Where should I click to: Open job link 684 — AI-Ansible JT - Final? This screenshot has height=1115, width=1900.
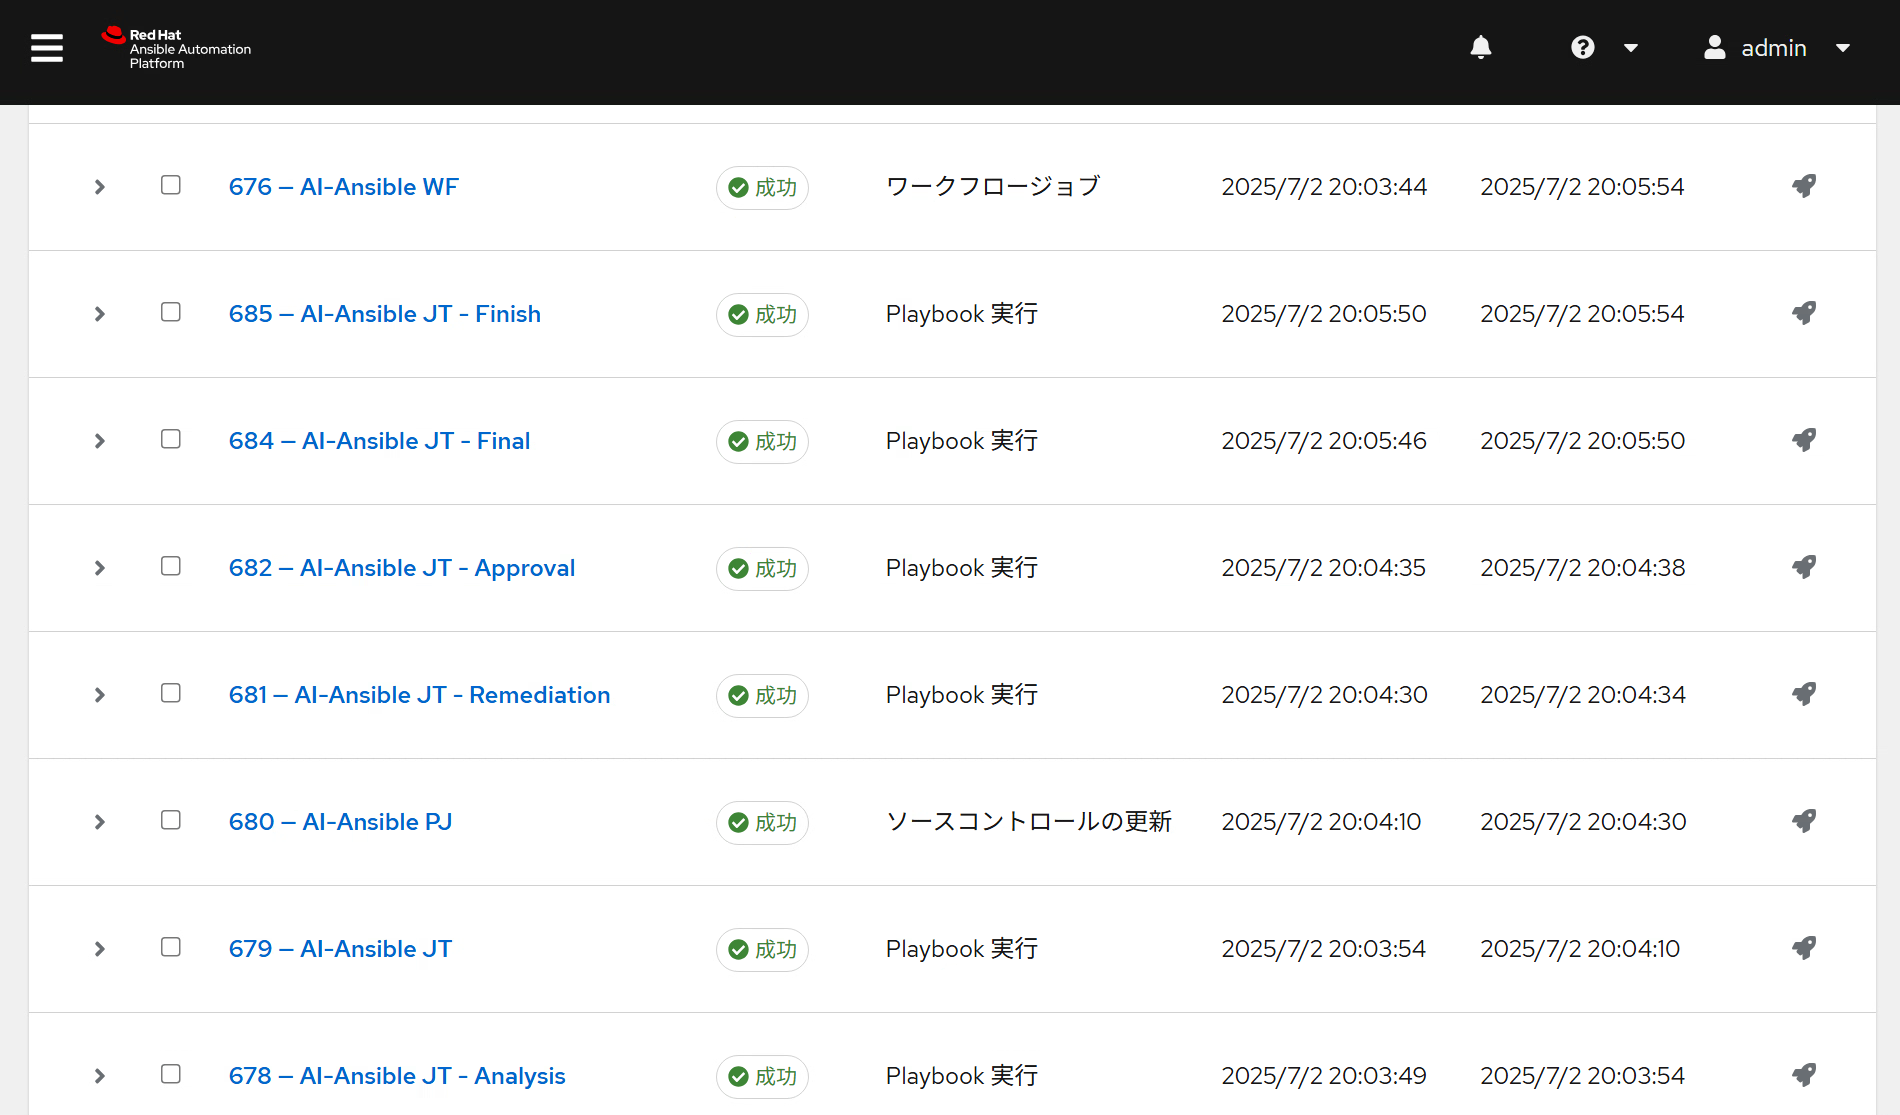[379, 441]
